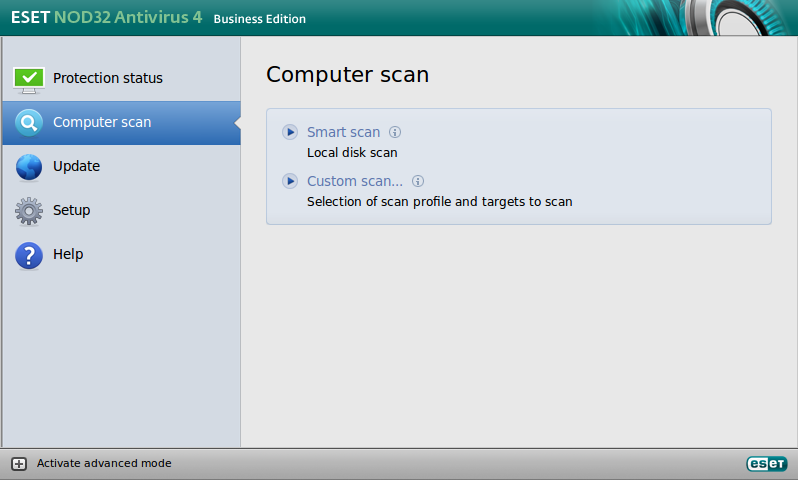
Task: Activate advanced mode
Action: click(104, 463)
